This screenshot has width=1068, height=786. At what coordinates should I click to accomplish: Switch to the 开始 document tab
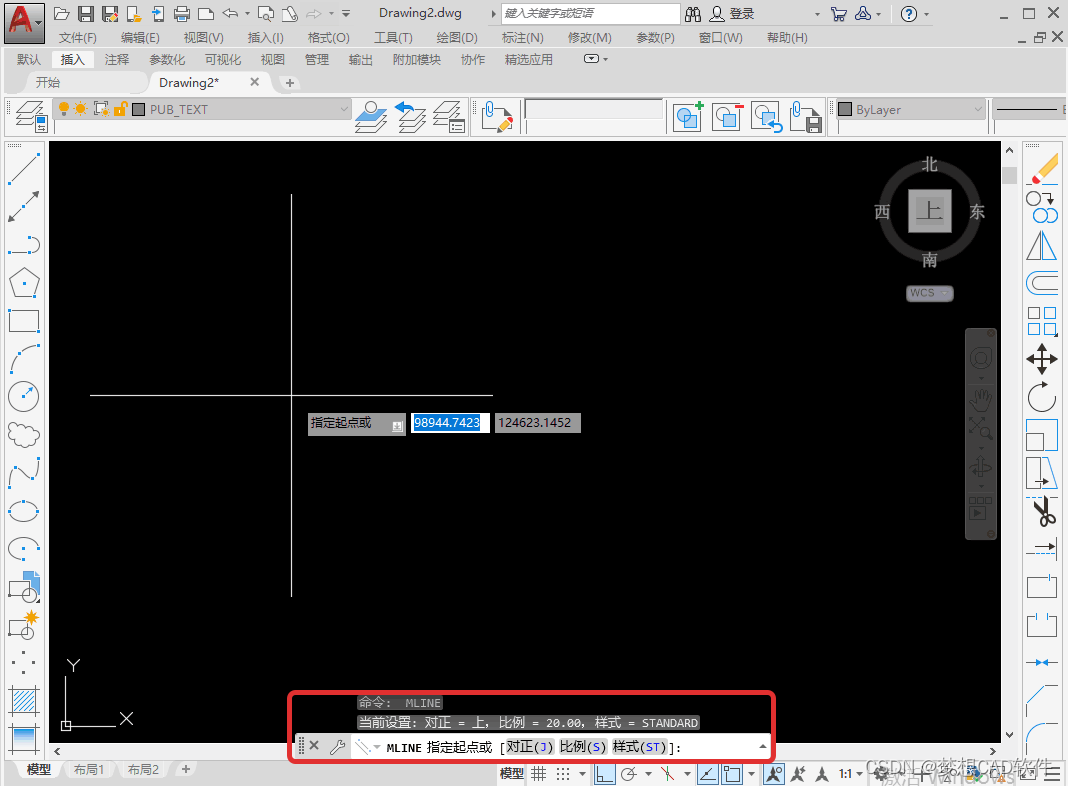tap(48, 82)
